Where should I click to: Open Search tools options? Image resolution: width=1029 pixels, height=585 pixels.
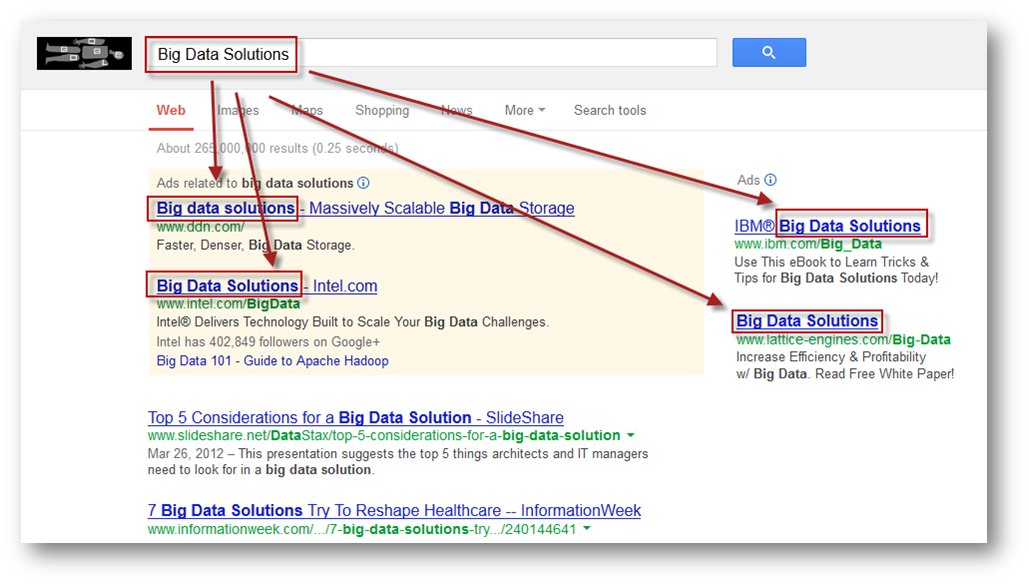(x=610, y=110)
